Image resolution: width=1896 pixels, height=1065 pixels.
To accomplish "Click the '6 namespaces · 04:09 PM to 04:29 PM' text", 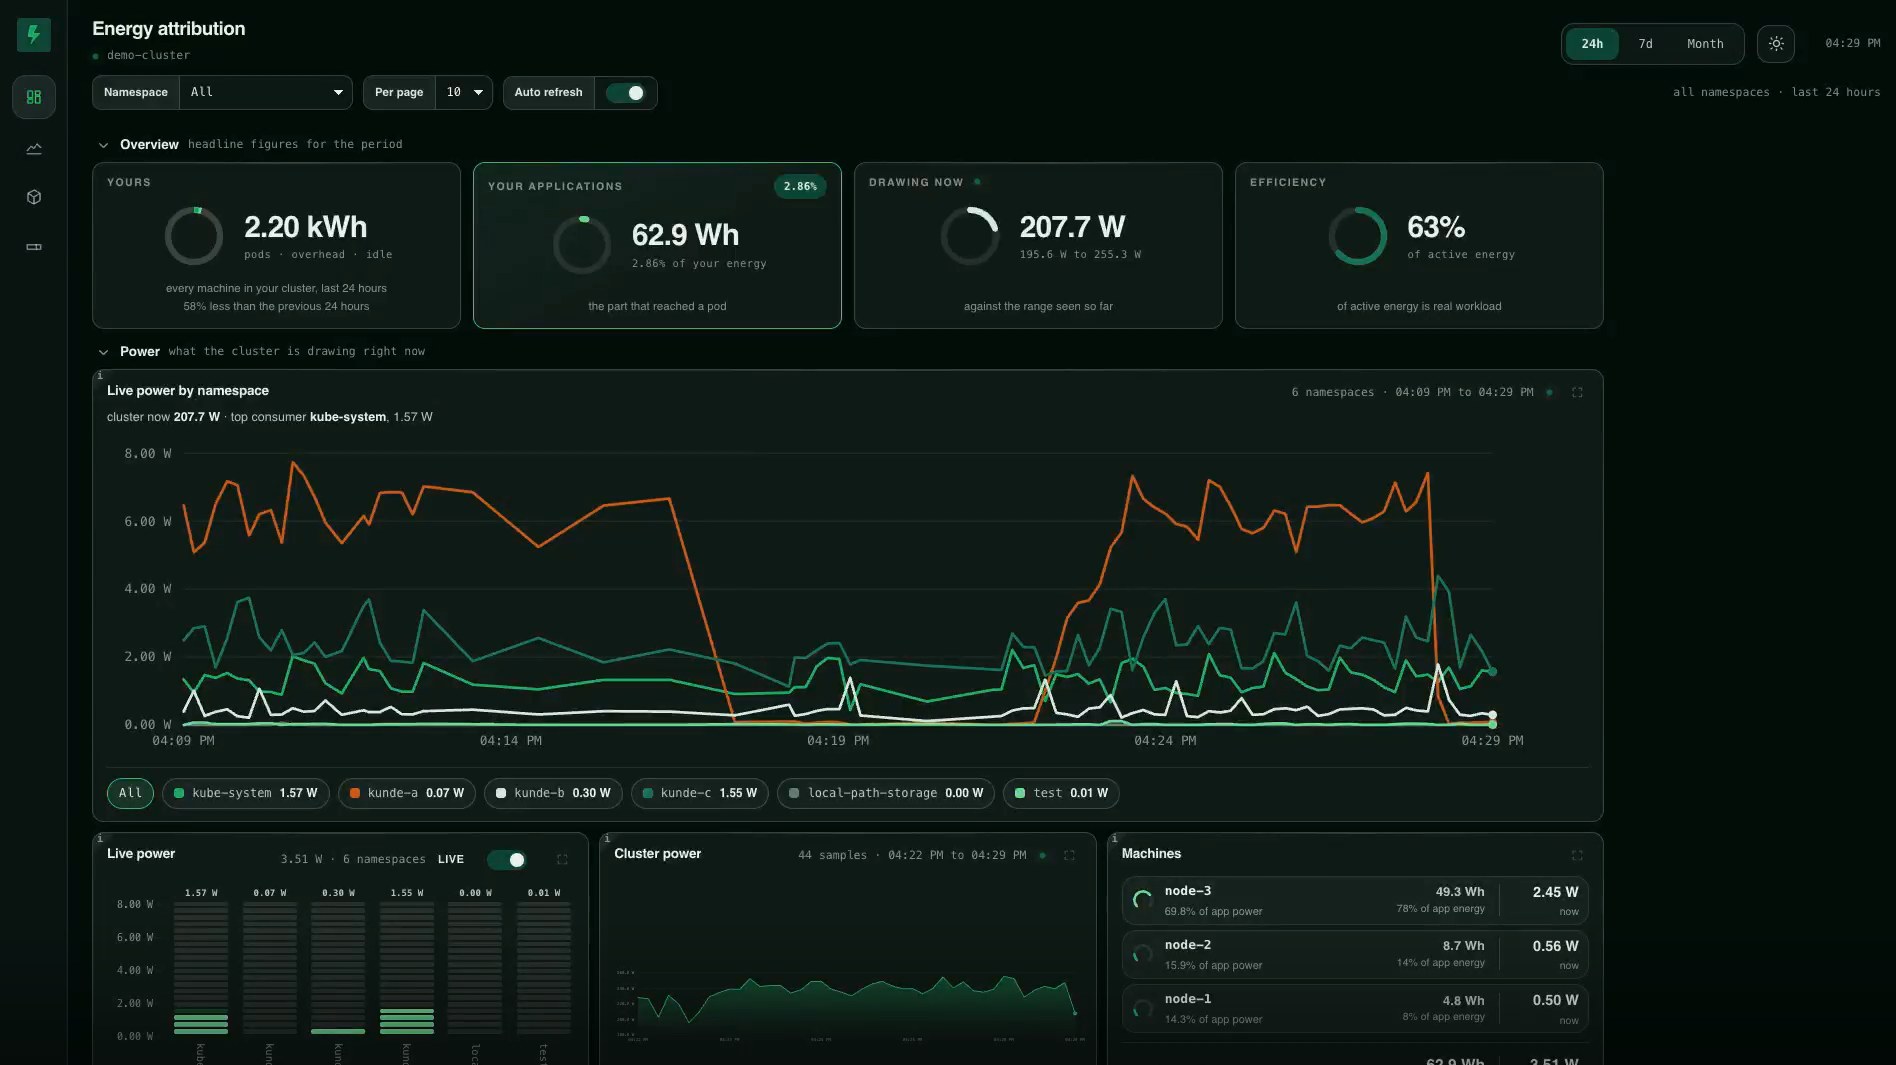I will pos(1412,392).
